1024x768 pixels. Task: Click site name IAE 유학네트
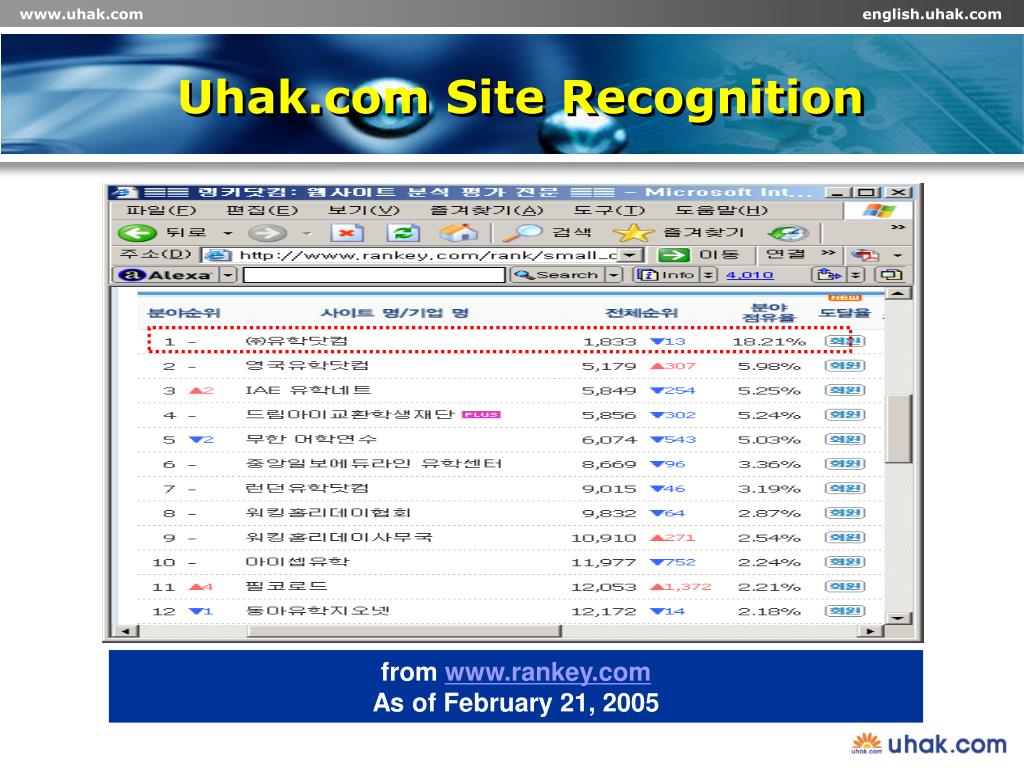(308, 390)
